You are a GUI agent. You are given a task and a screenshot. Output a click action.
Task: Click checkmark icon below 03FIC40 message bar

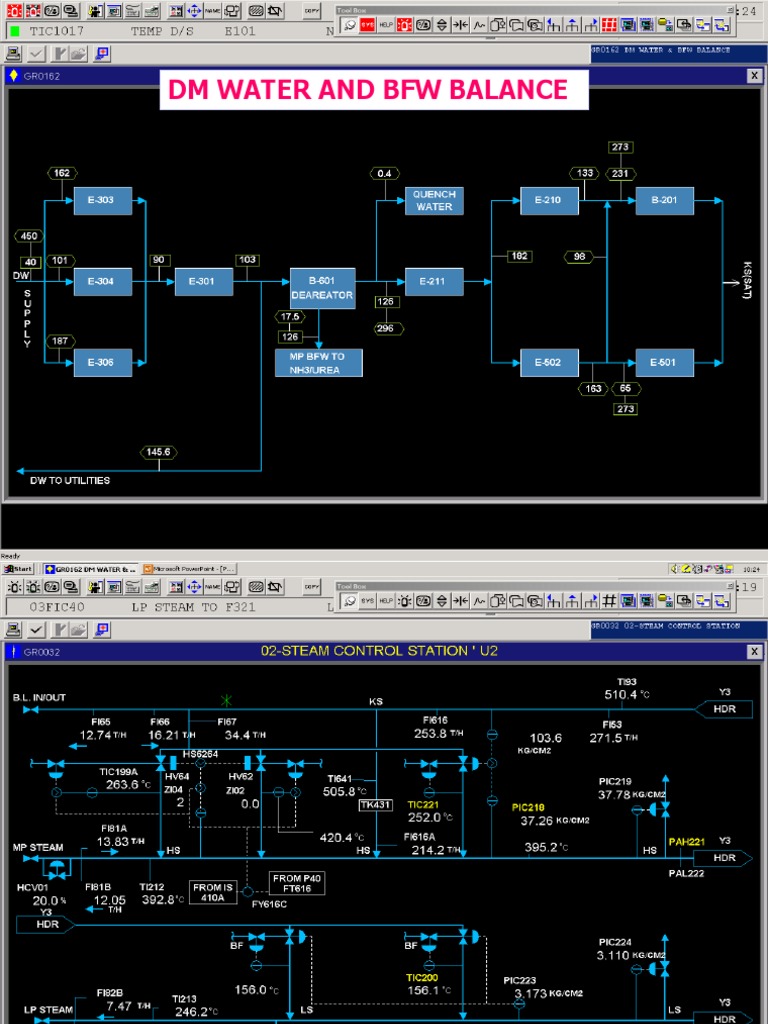point(35,630)
